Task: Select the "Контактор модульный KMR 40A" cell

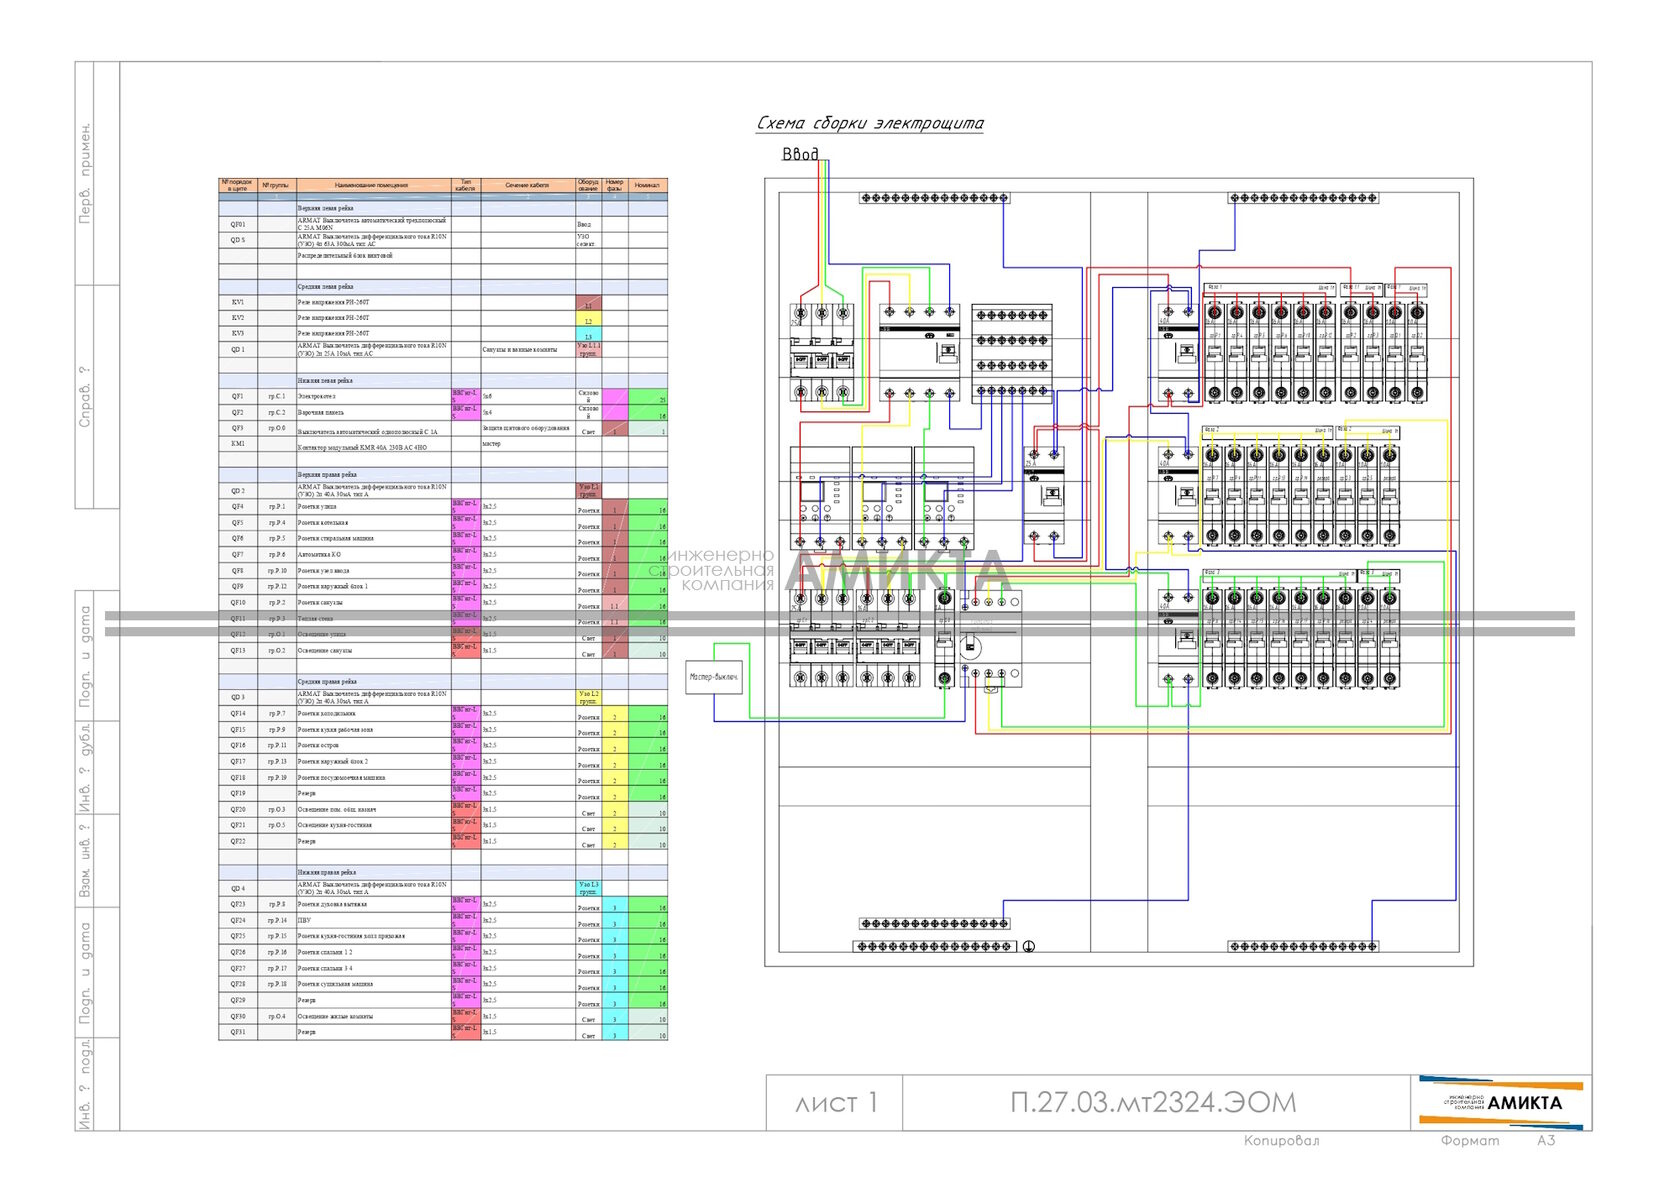Action: [x=373, y=444]
